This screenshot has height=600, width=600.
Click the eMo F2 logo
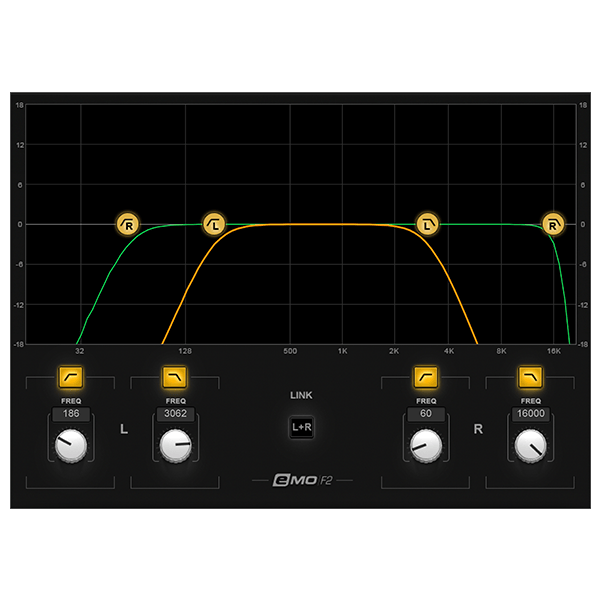click(302, 480)
